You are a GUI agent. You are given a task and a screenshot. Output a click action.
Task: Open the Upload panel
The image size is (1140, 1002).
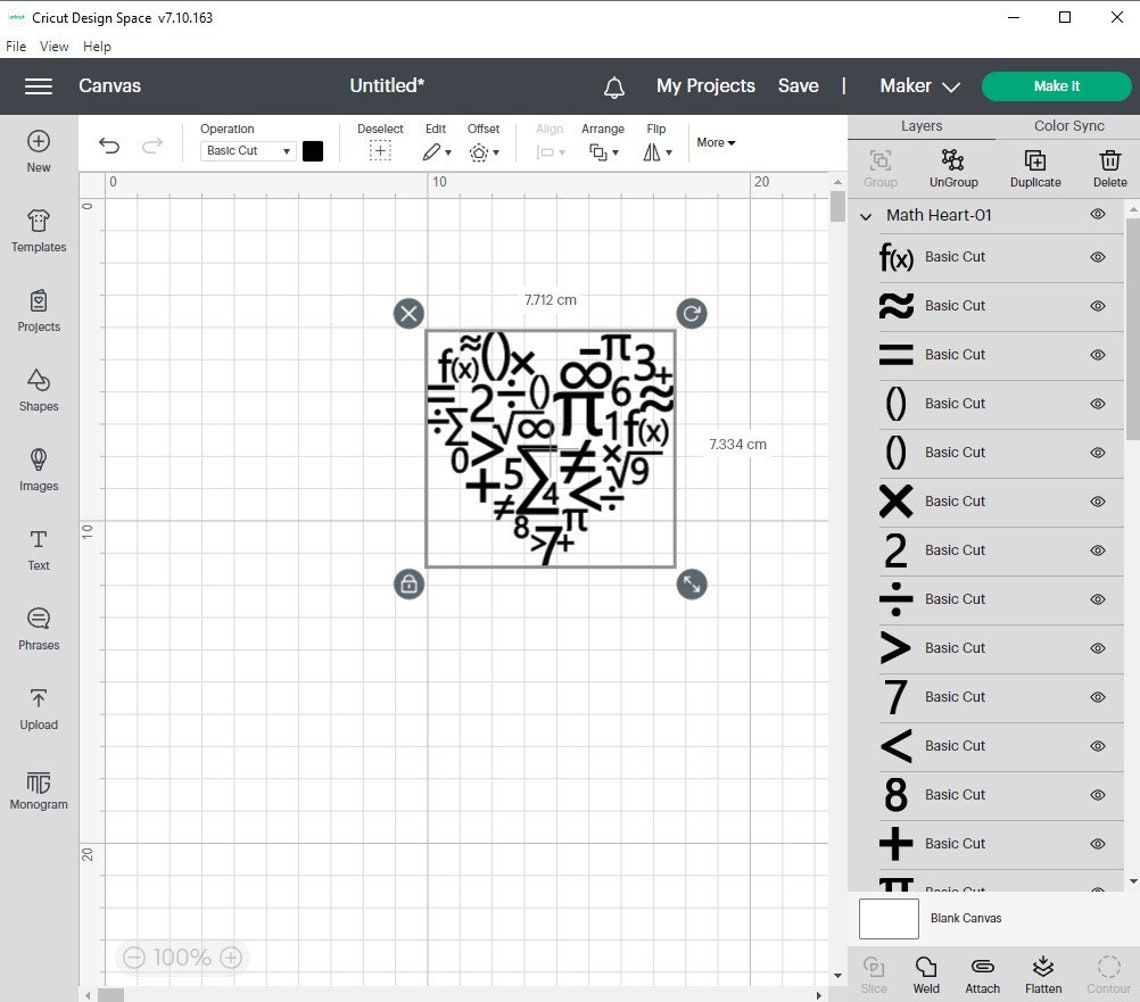click(38, 710)
